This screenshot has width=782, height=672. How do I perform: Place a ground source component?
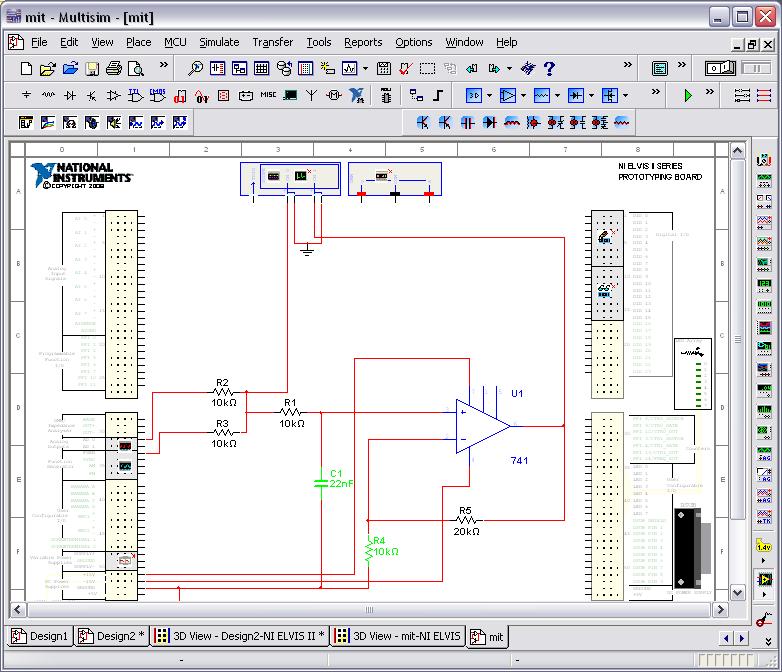[x=26, y=96]
